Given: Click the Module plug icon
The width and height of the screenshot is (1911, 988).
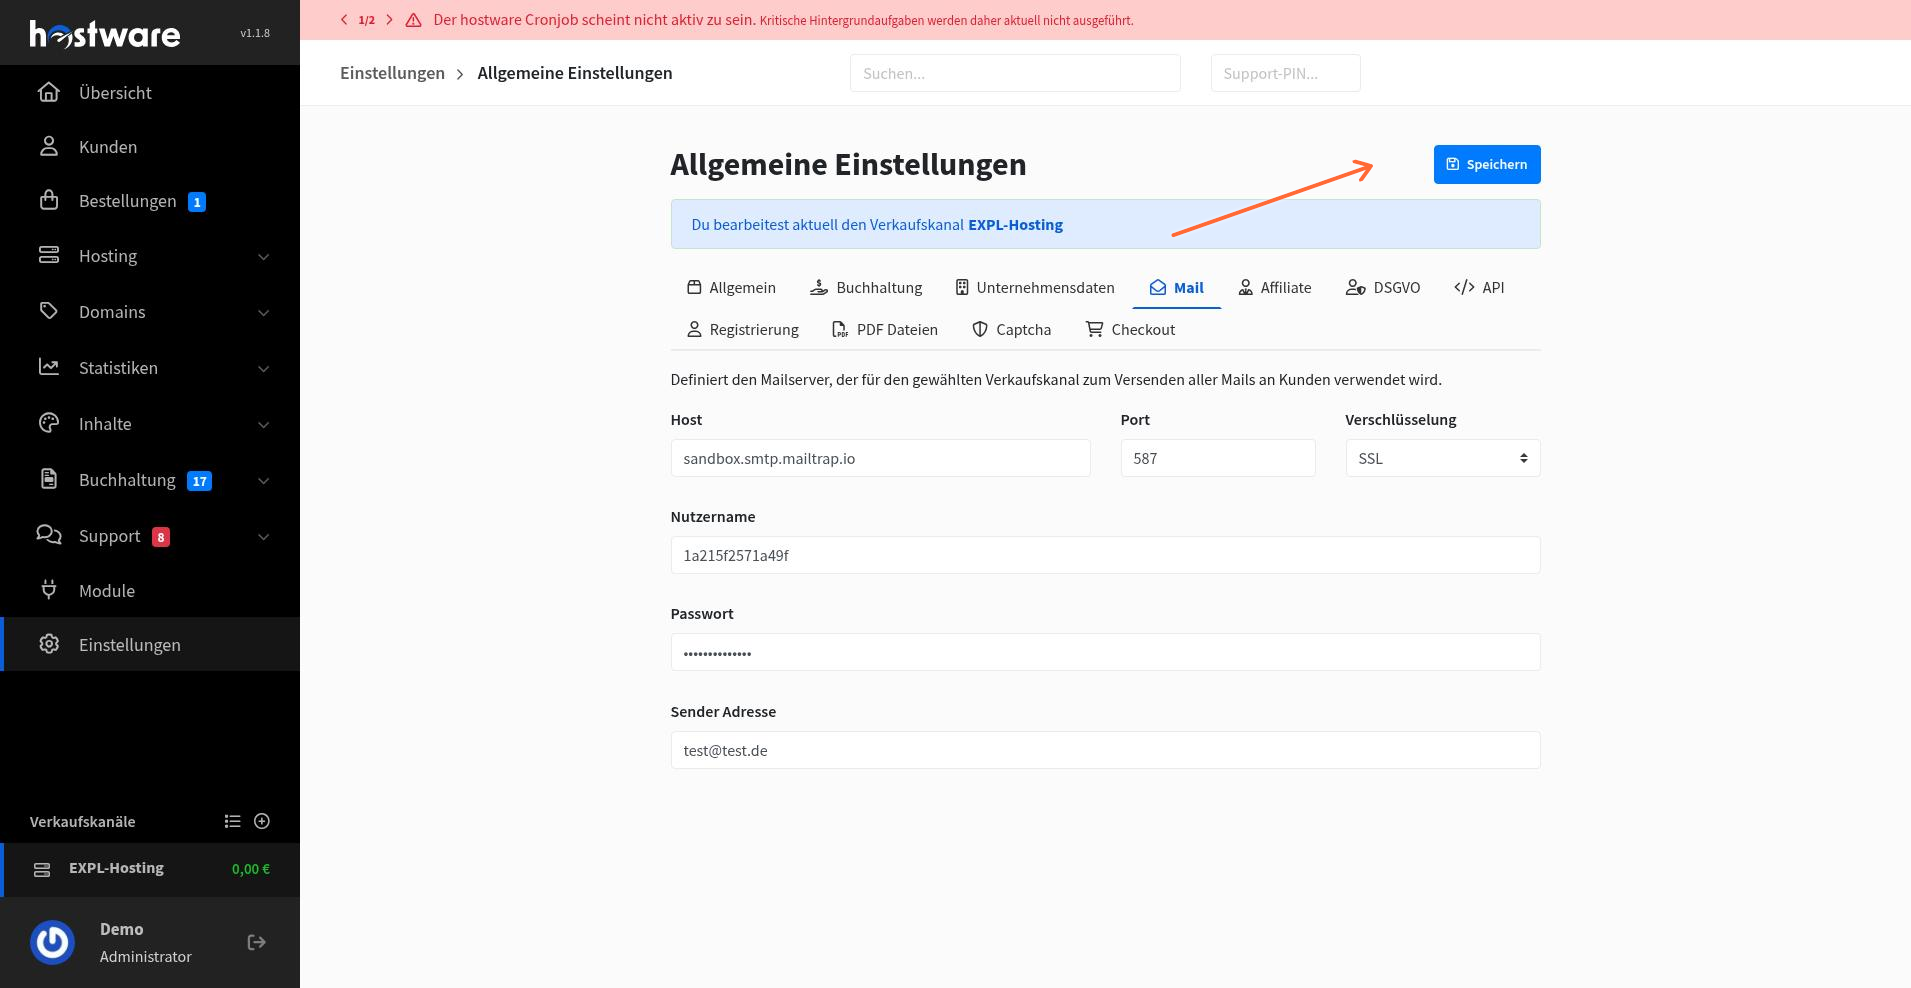Looking at the screenshot, I should [x=49, y=590].
